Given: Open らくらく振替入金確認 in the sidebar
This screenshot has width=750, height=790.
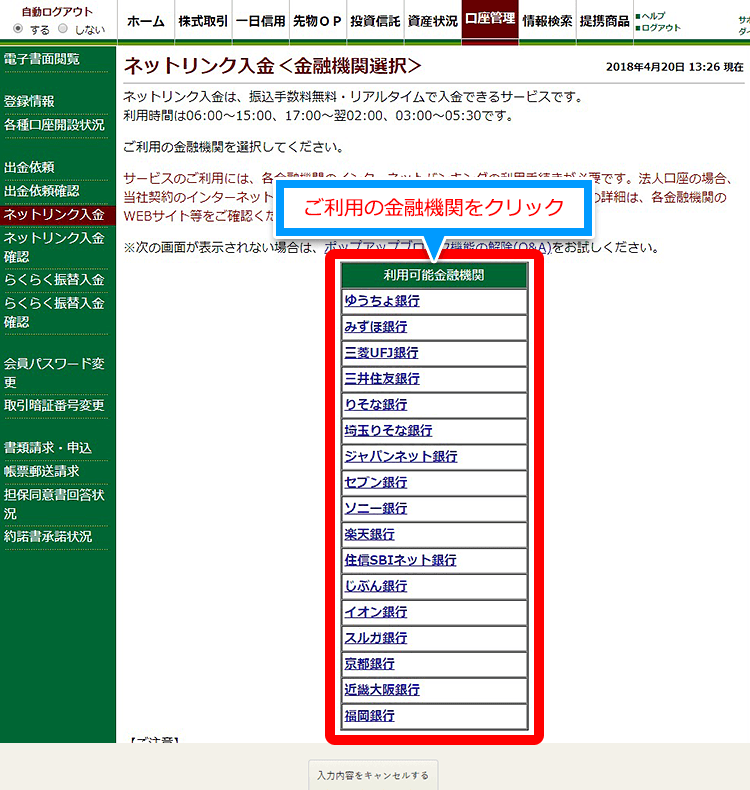Looking at the screenshot, I should pos(54,312).
